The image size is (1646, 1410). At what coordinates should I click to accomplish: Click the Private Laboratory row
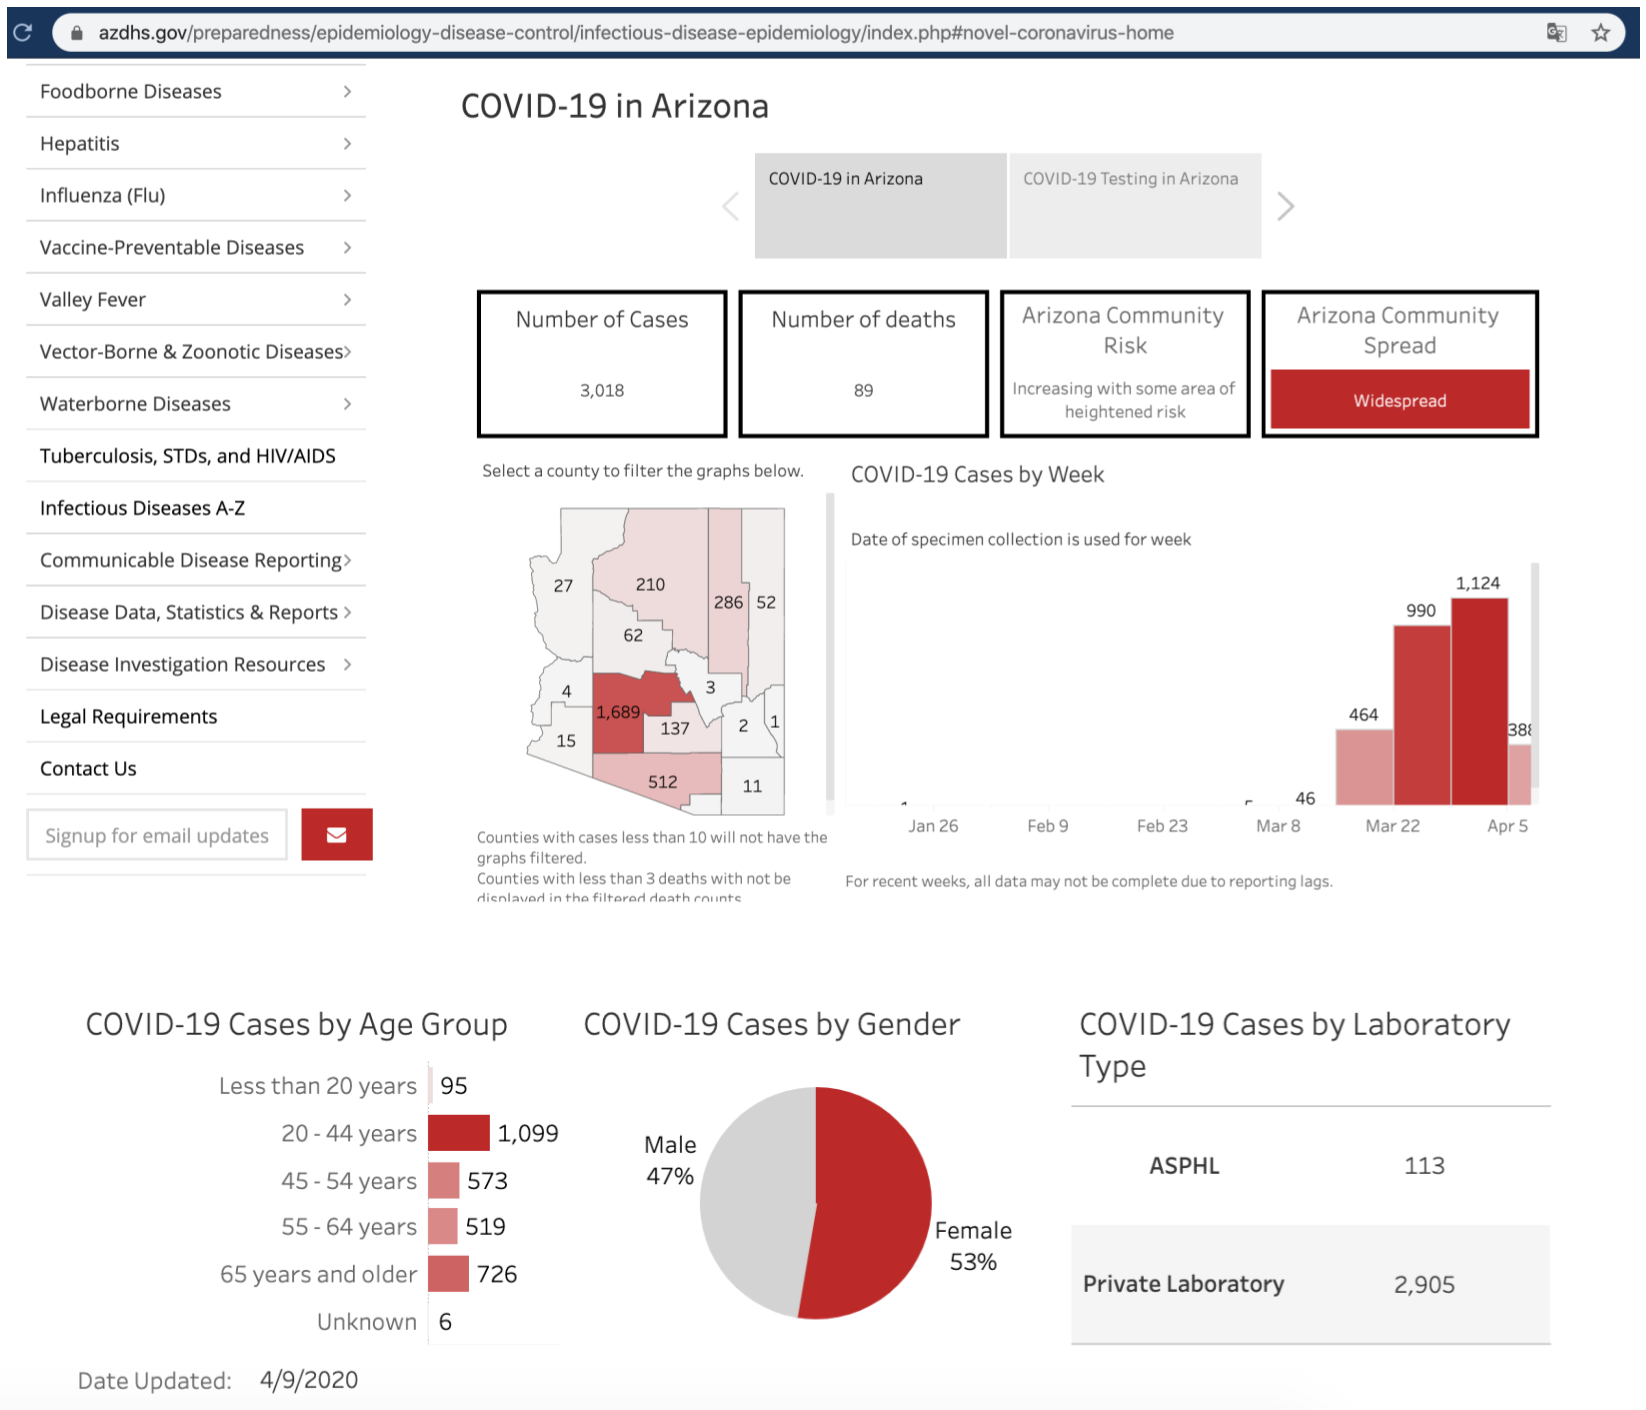(x=1311, y=1284)
